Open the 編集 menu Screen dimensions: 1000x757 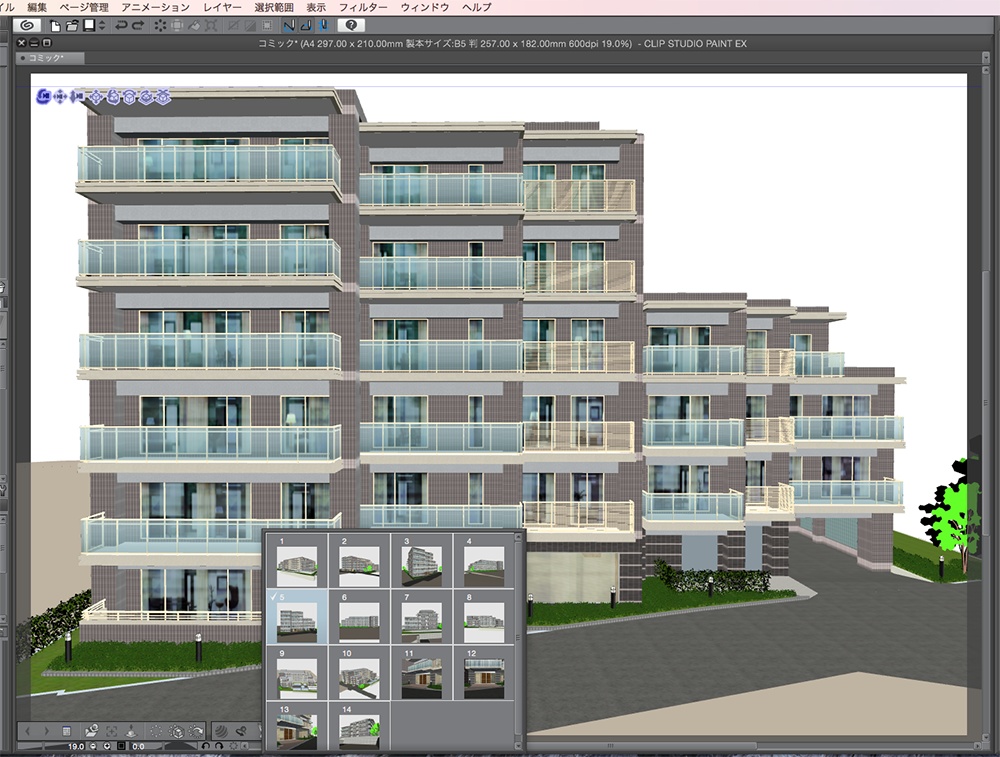37,7
